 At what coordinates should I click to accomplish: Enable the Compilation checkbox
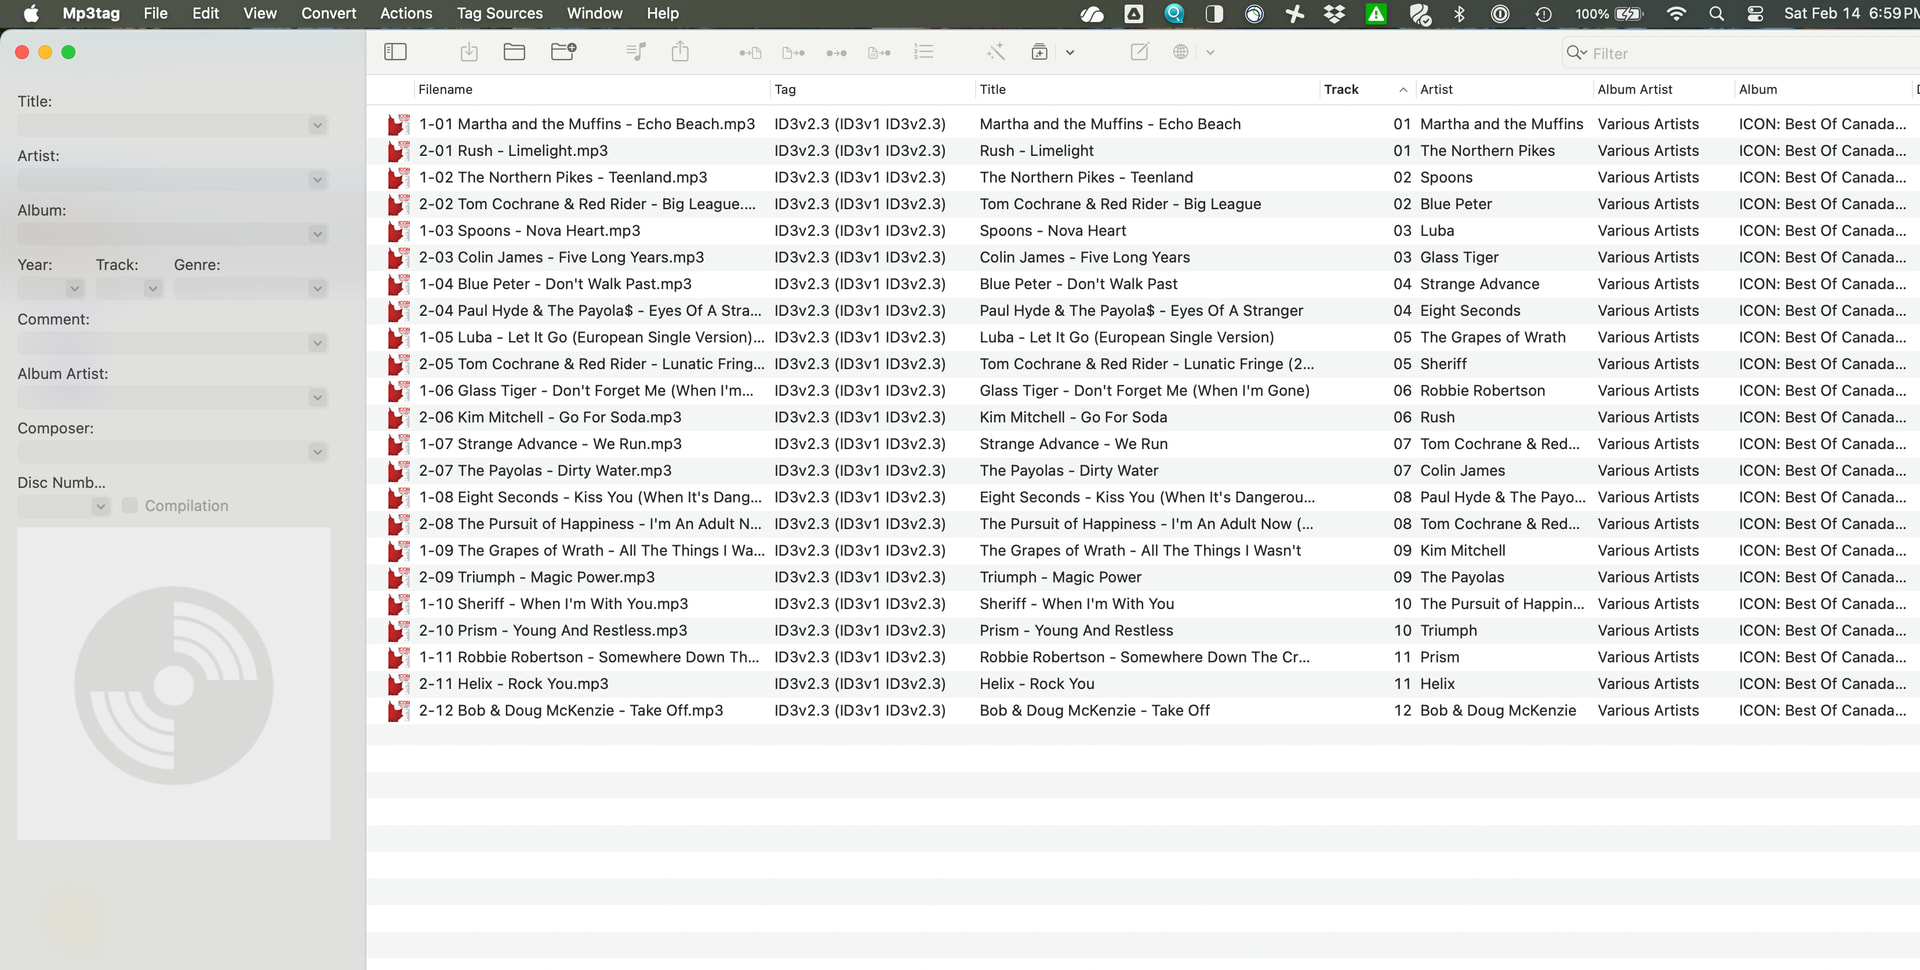(x=130, y=506)
